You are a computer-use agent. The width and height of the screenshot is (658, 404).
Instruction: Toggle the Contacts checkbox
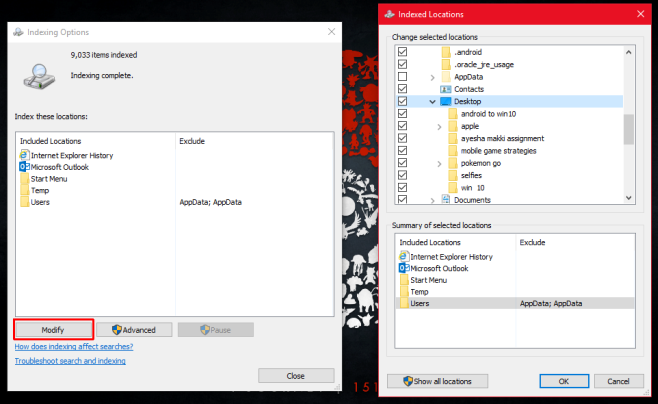pos(402,89)
